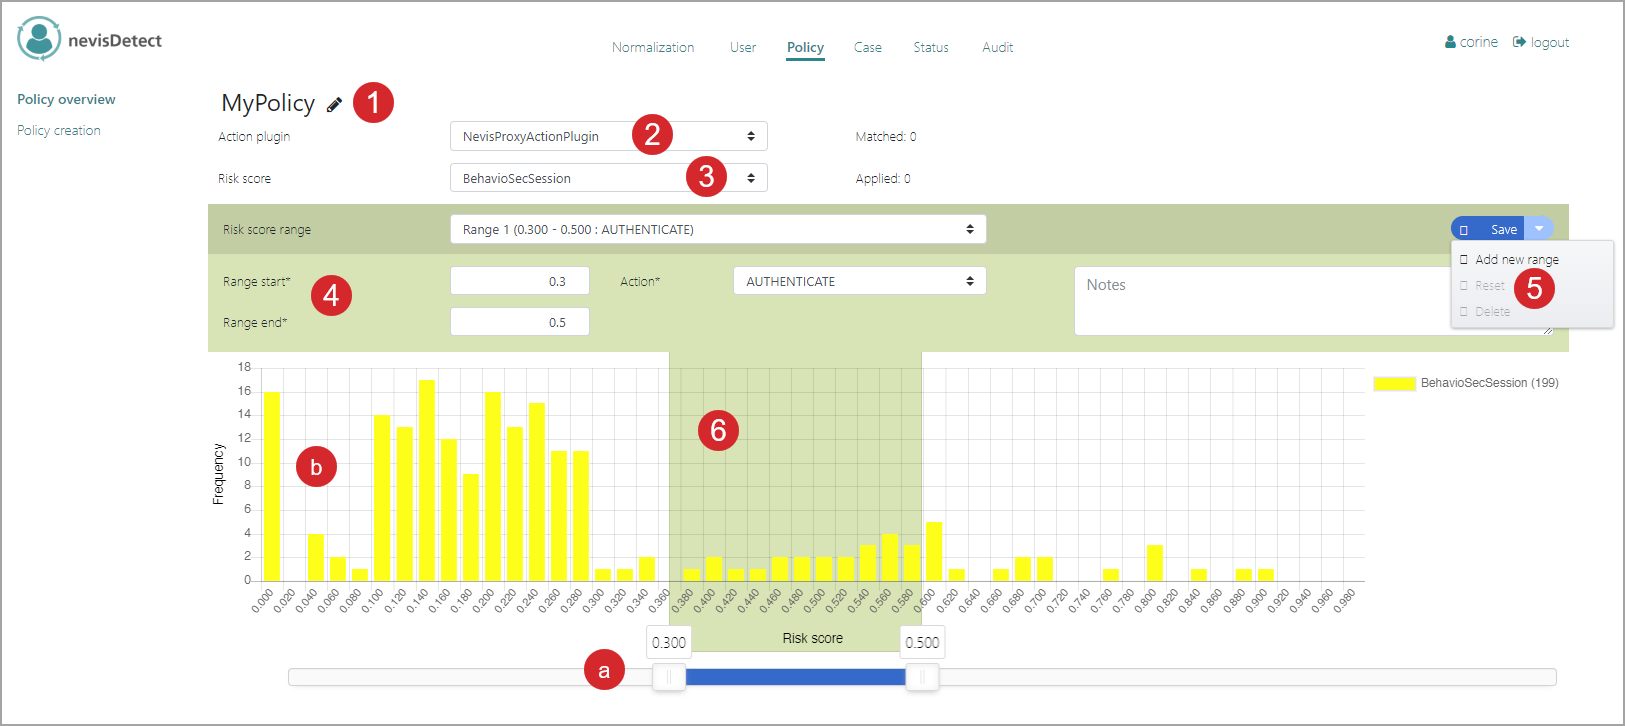The image size is (1625, 726).
Task: Open the Action AUTHENTICATE dropdown
Action: pyautogui.click(x=860, y=281)
